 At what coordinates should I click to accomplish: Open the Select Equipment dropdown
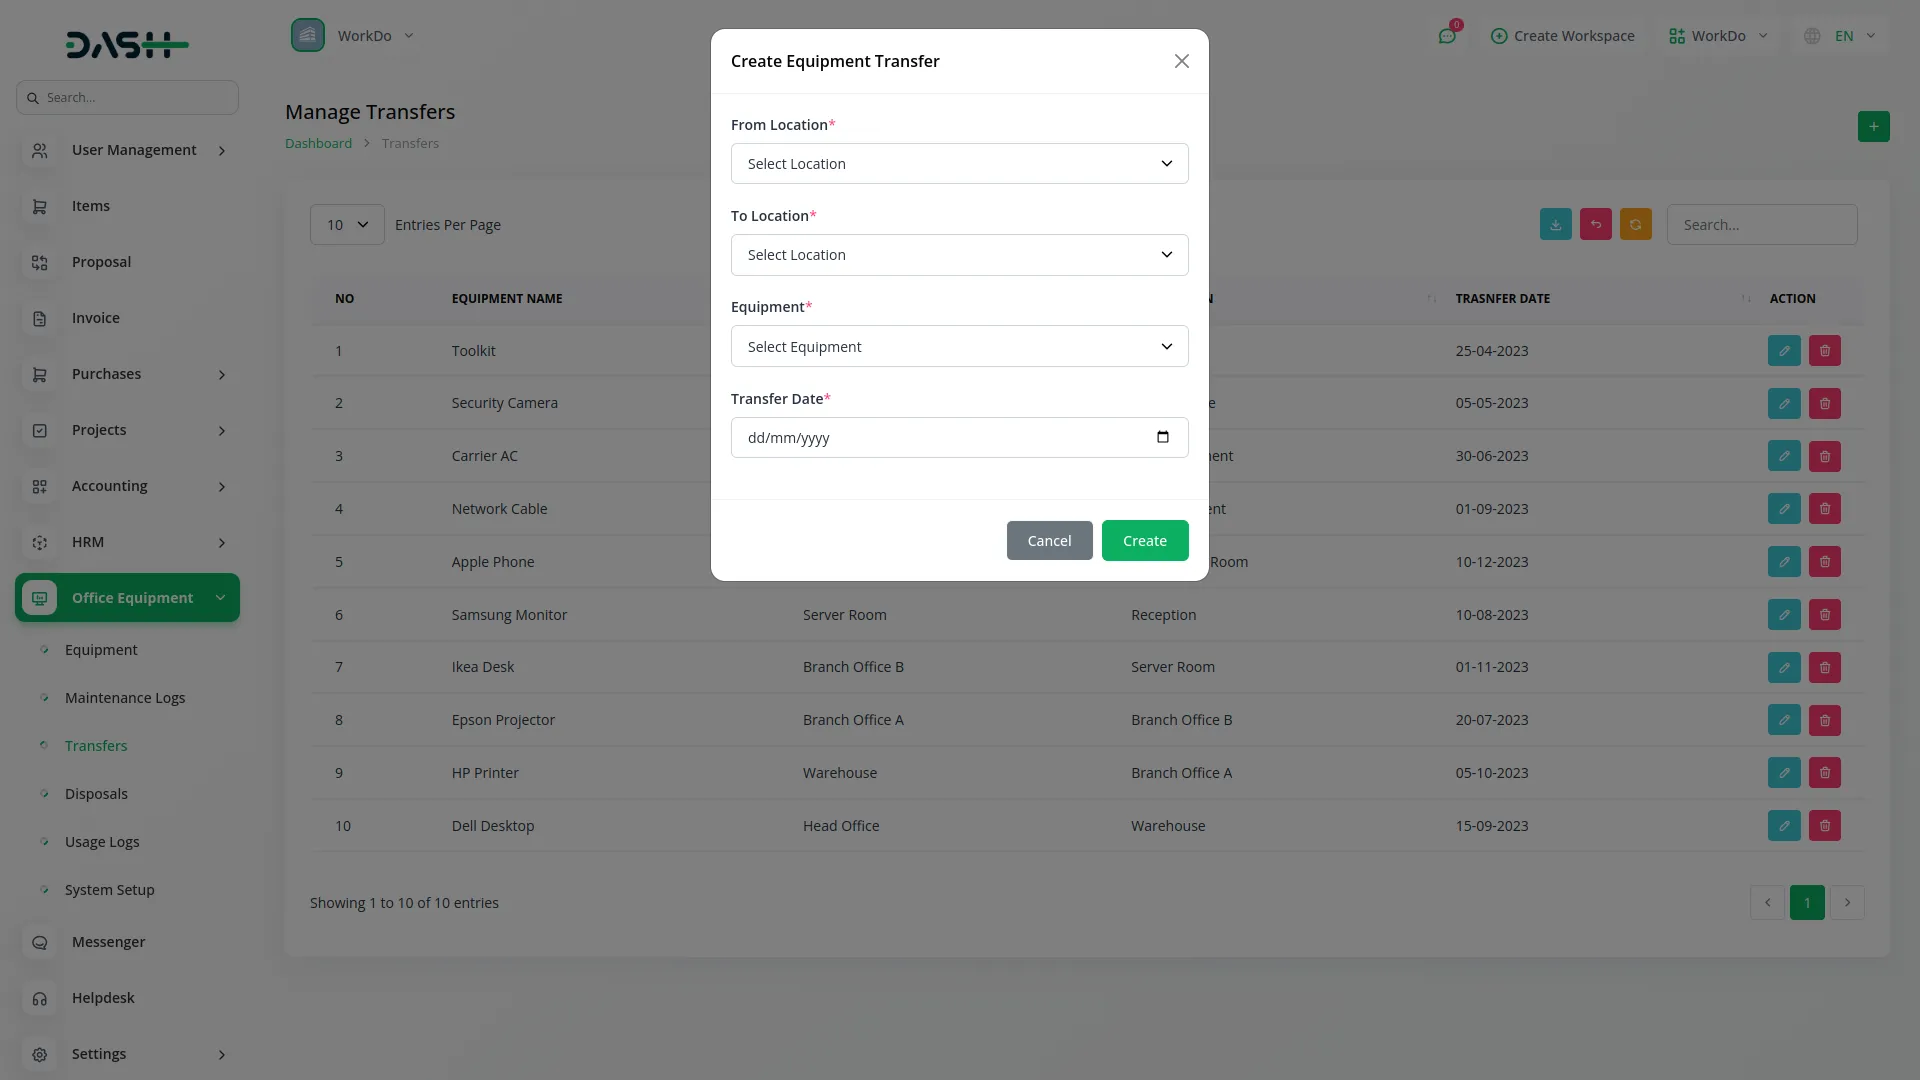(959, 347)
